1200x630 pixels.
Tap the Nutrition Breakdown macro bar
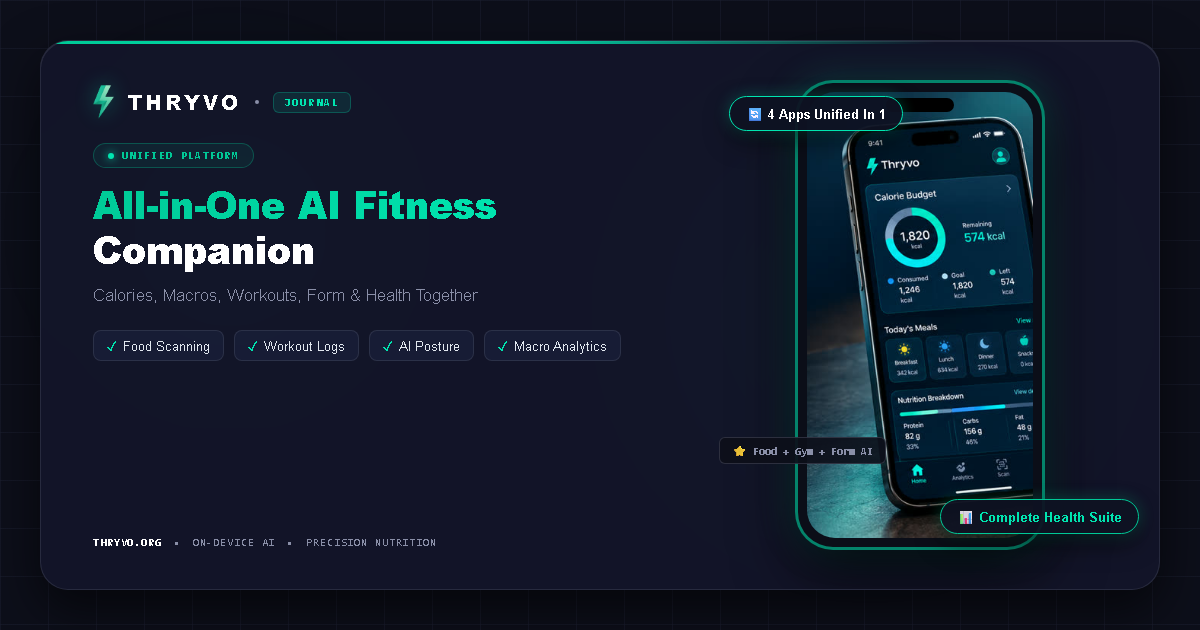point(965,409)
